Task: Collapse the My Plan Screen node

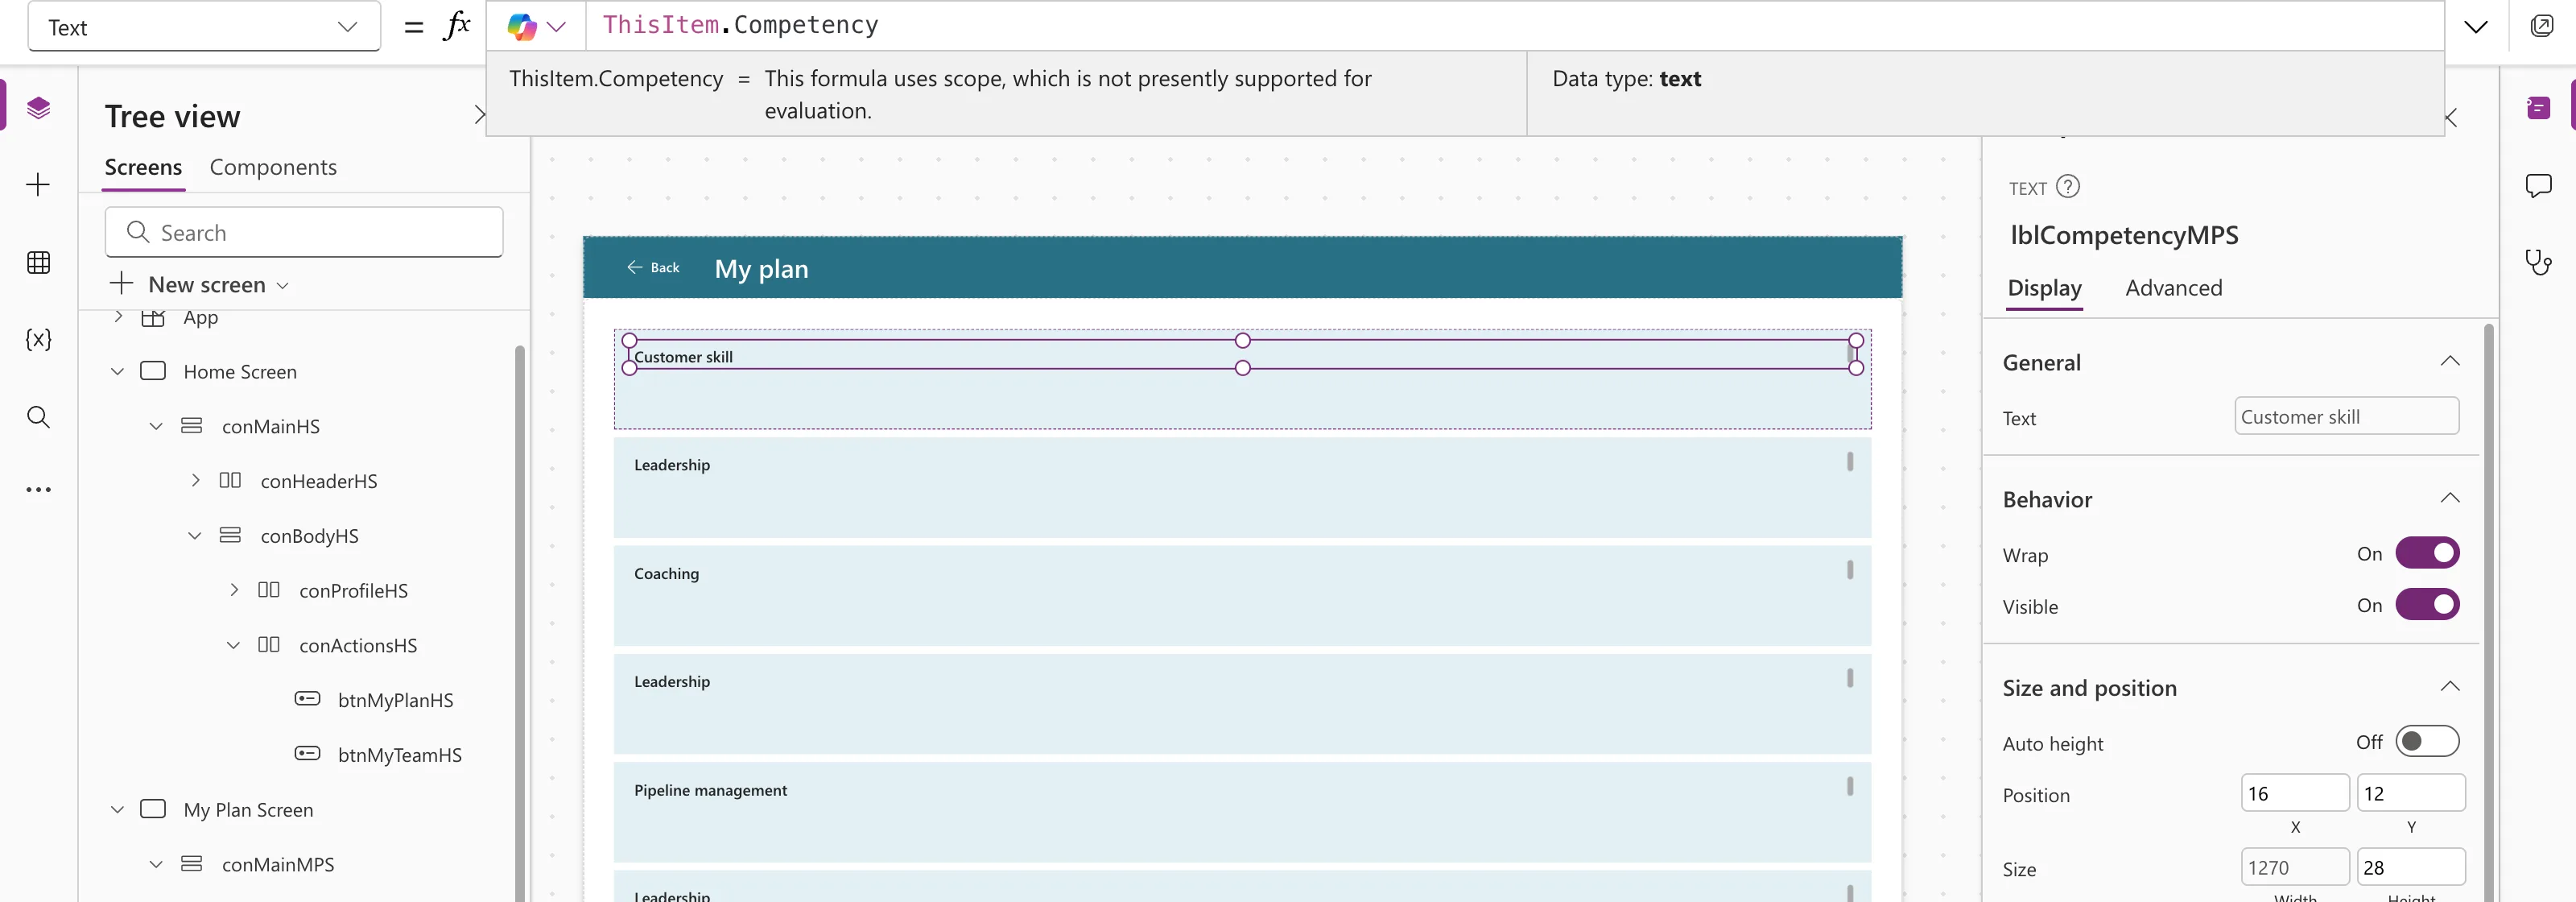Action: click(117, 809)
